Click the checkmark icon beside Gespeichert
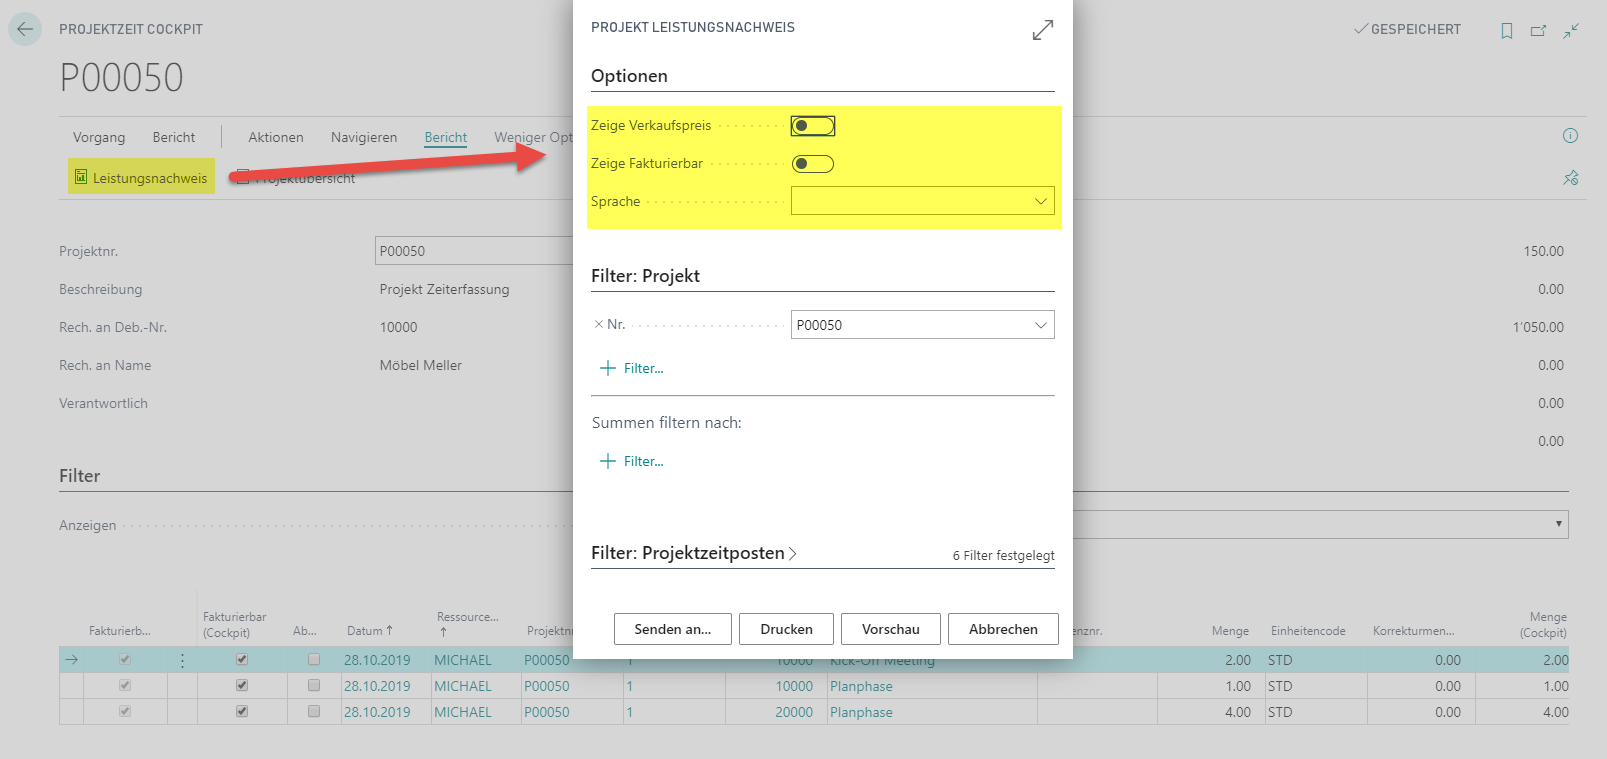Screen dimensions: 1607x759 pyautogui.click(x=1360, y=29)
